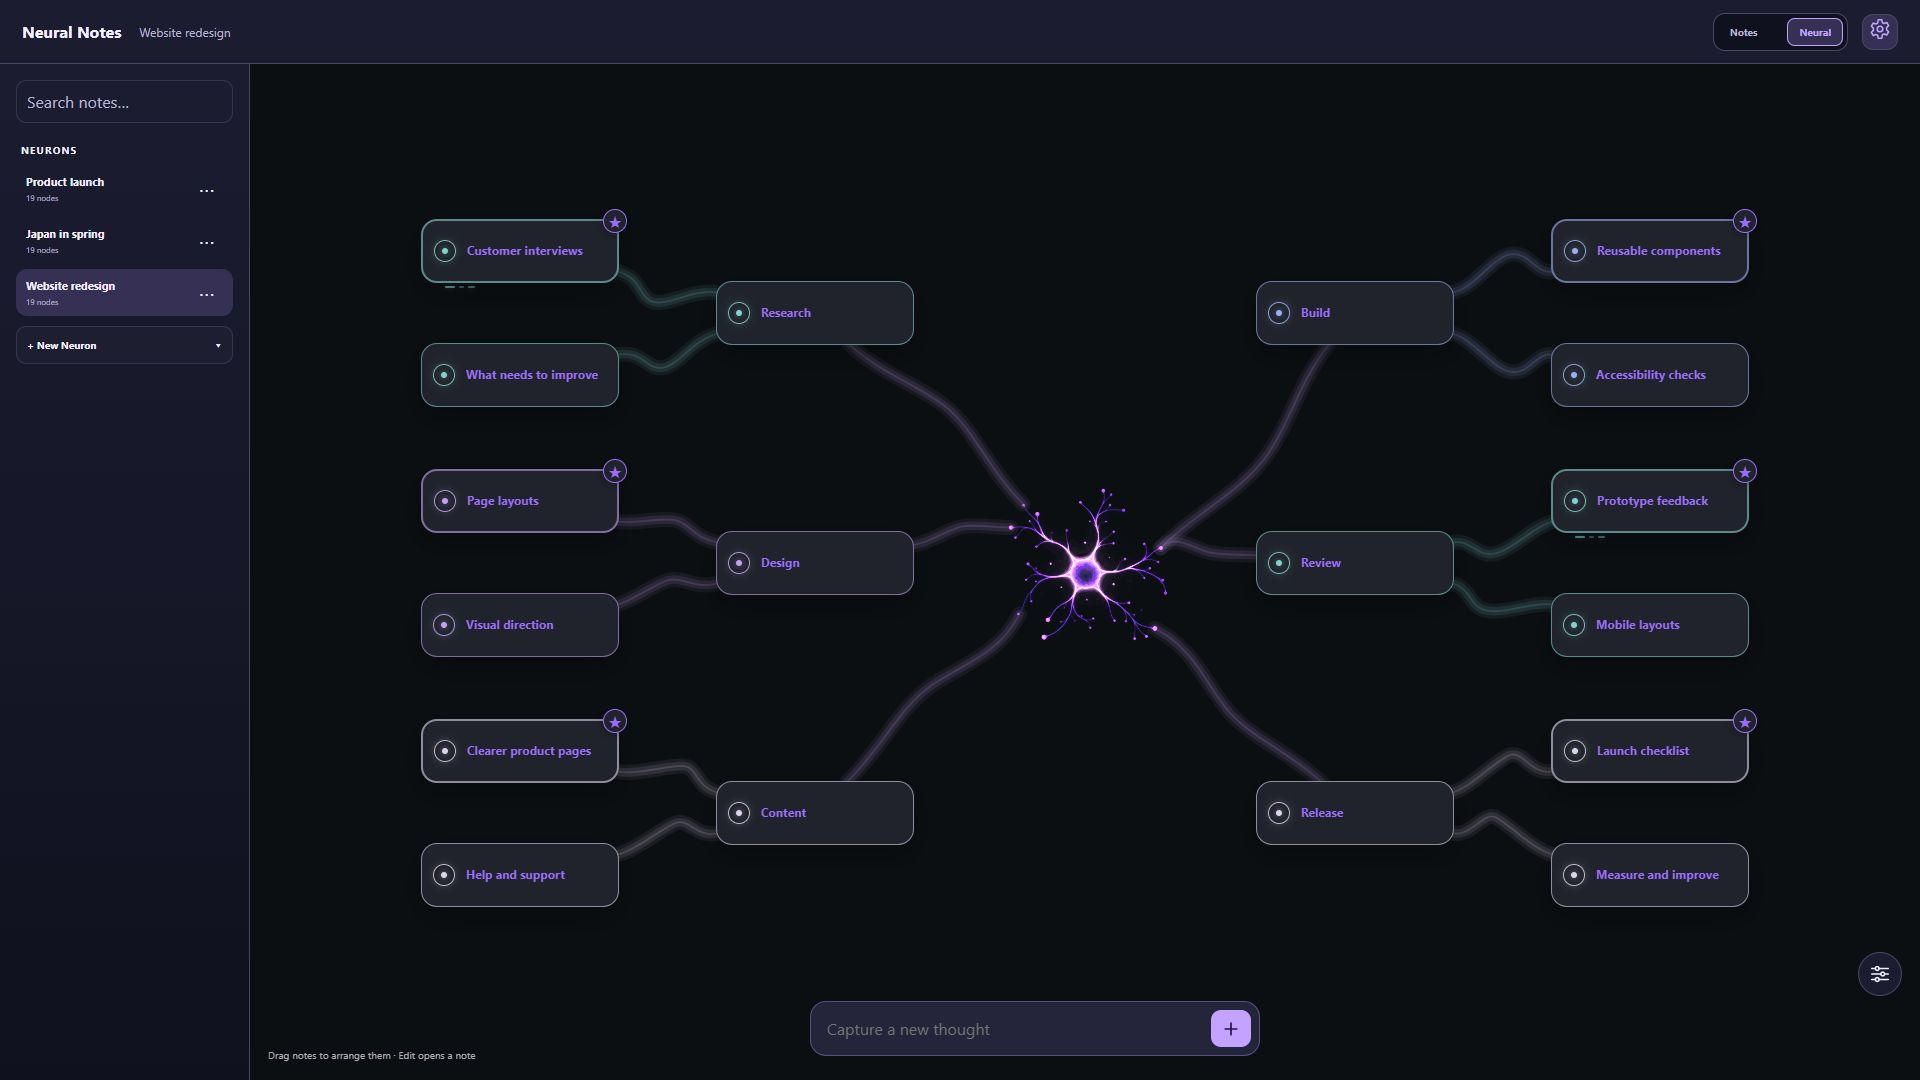This screenshot has width=1920, height=1080.
Task: Select the Product launch neuron
Action: click(124, 189)
